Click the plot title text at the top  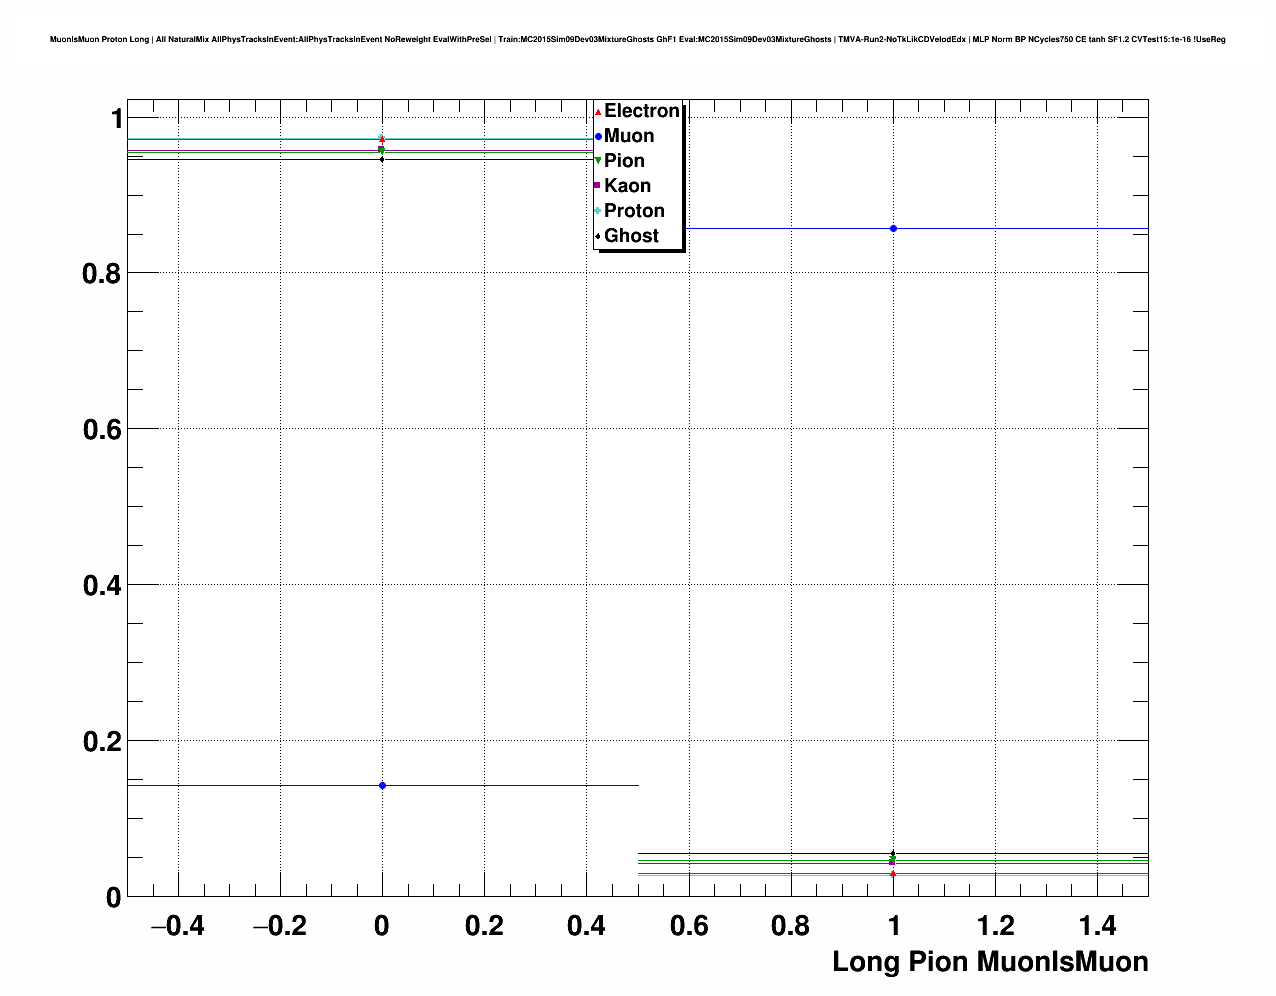click(637, 40)
